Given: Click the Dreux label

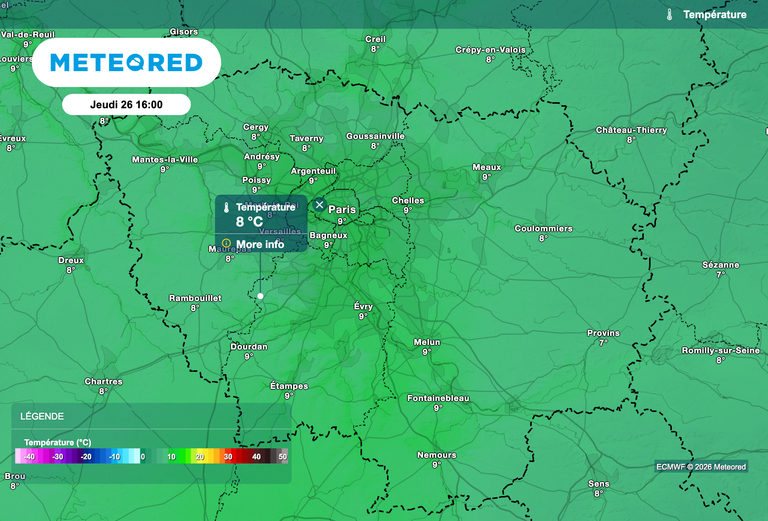Looking at the screenshot, I should pos(71,260).
